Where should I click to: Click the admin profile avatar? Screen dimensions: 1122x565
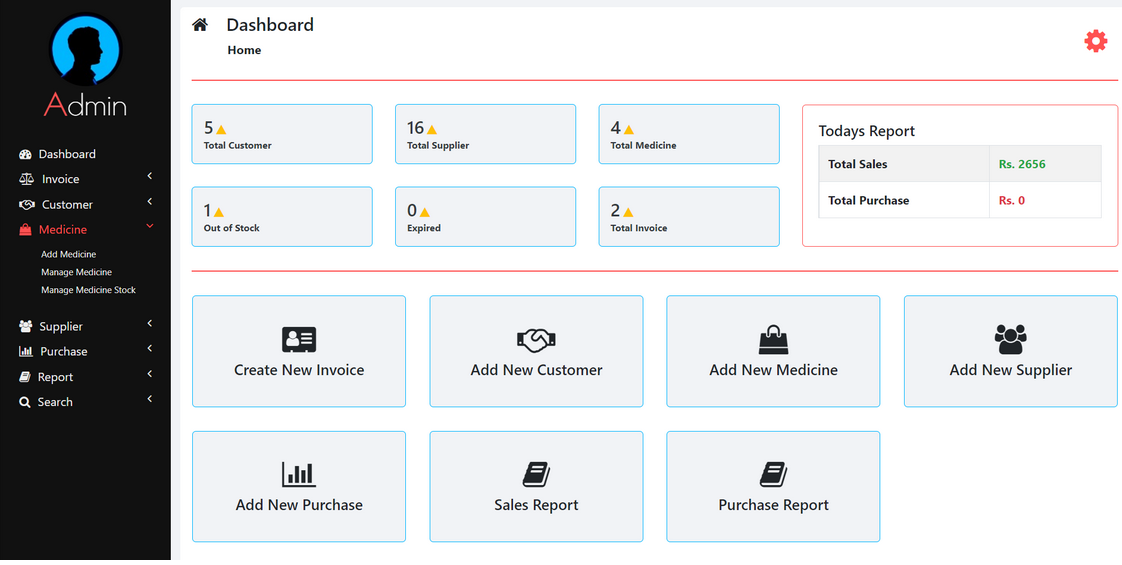[85, 50]
